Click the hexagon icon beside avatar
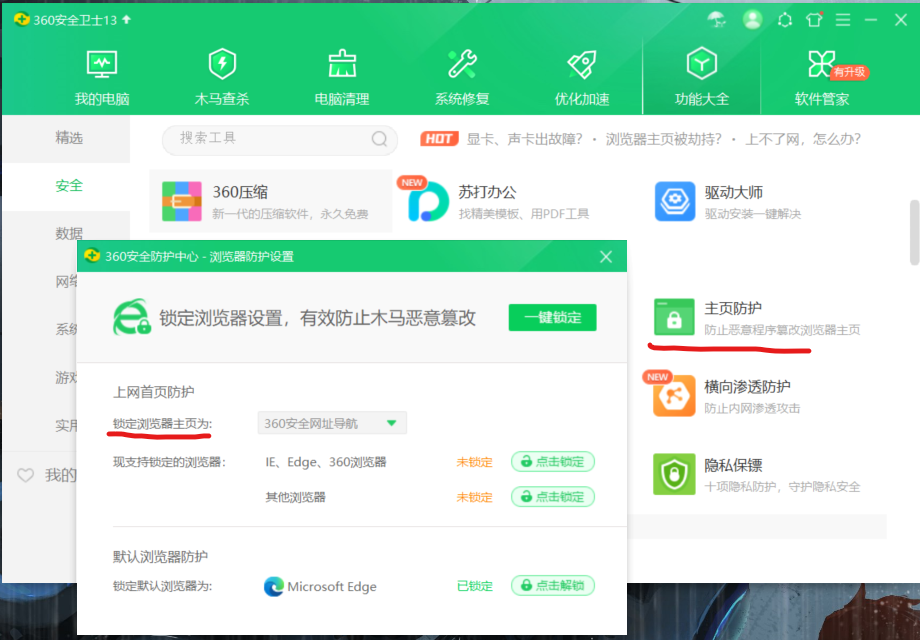 tap(785, 20)
